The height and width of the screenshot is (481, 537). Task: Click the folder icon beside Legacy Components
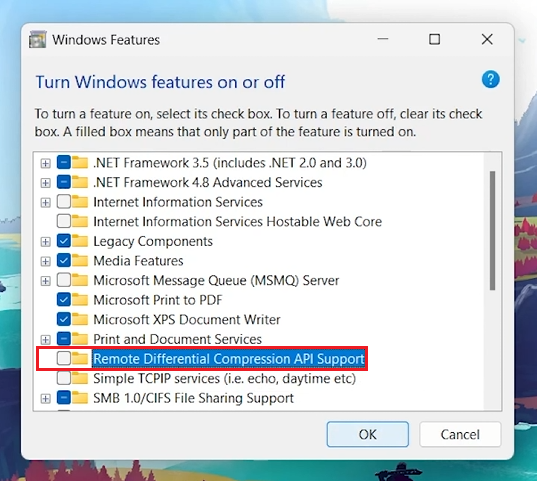[x=80, y=241]
